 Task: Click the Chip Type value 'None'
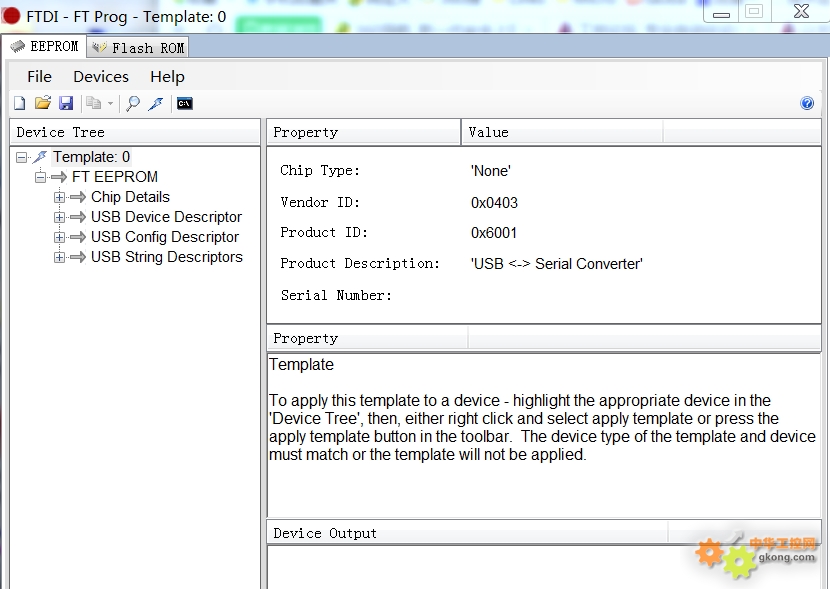click(491, 171)
